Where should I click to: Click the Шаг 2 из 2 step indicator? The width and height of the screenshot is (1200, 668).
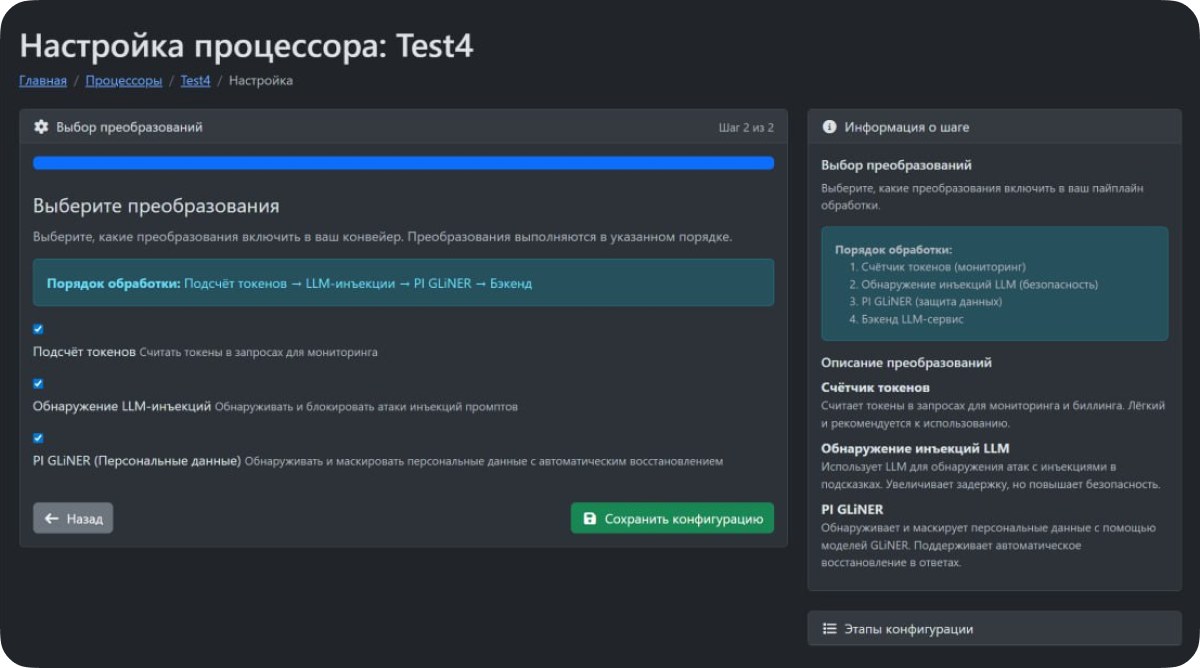pyautogui.click(x=746, y=128)
